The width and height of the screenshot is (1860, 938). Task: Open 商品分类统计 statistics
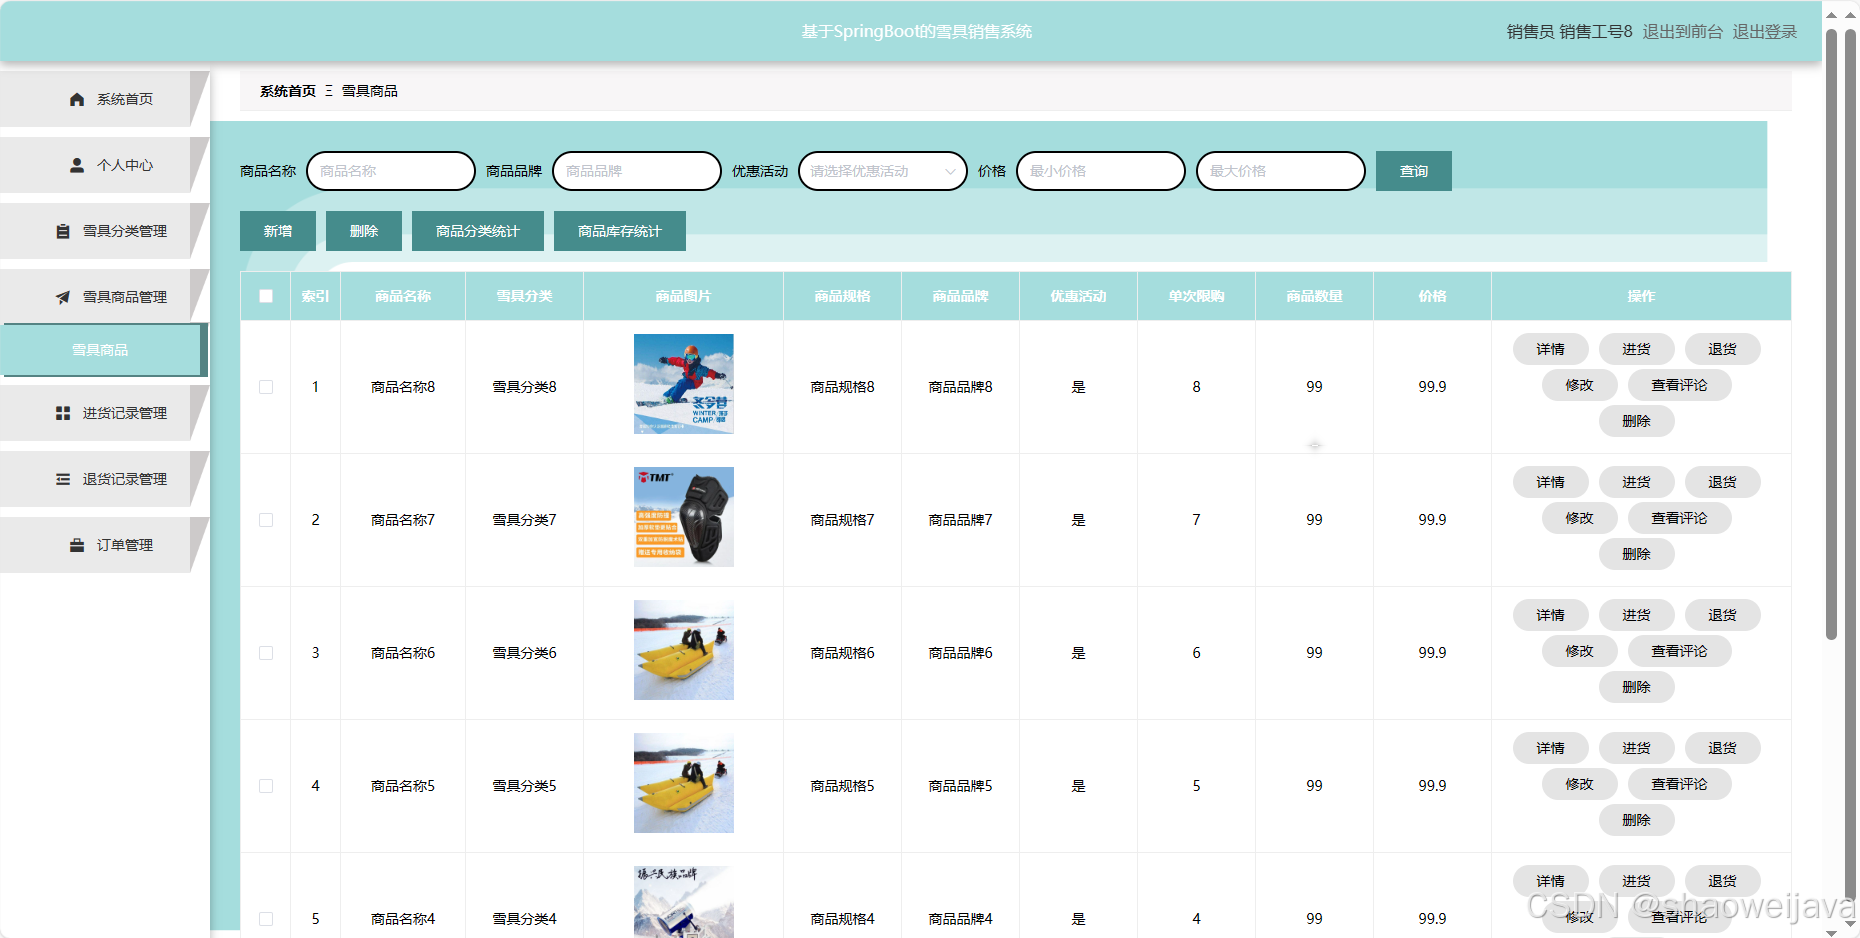click(x=478, y=231)
